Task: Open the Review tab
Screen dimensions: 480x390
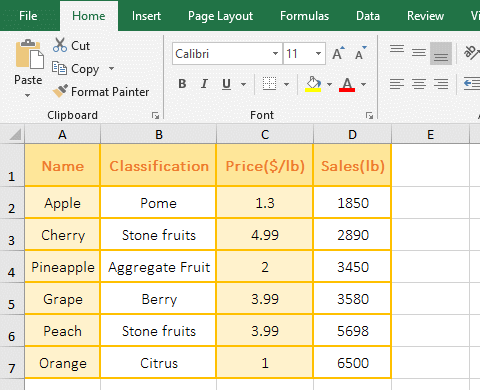Action: tap(425, 16)
